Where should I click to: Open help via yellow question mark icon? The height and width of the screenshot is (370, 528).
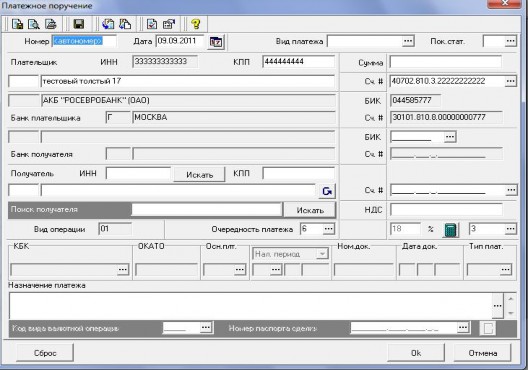(x=196, y=24)
